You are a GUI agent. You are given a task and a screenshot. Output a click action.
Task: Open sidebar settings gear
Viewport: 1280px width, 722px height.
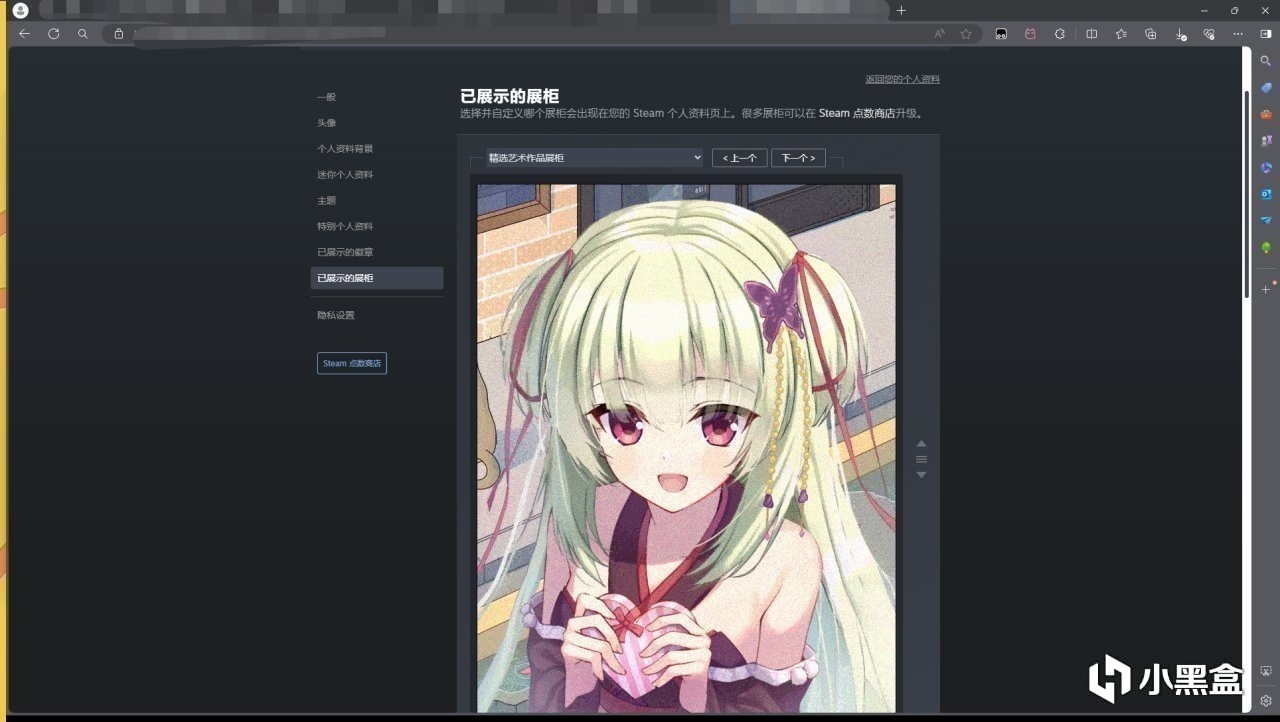pyautogui.click(x=1266, y=701)
